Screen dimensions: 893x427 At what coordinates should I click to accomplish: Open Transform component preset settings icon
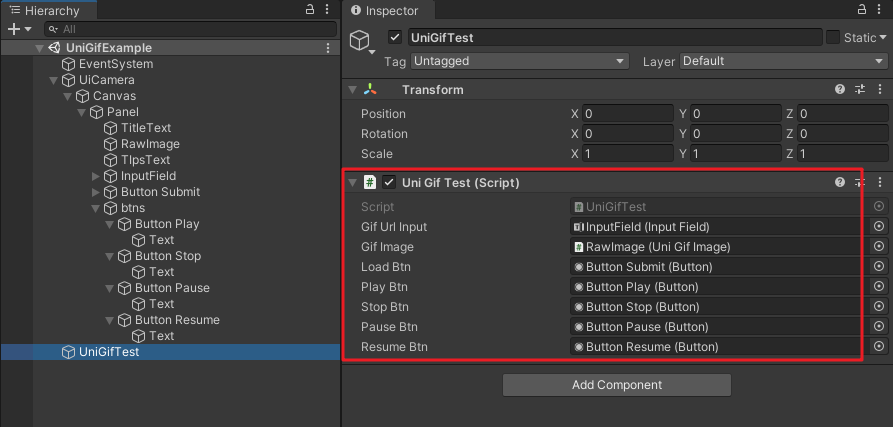coord(860,89)
